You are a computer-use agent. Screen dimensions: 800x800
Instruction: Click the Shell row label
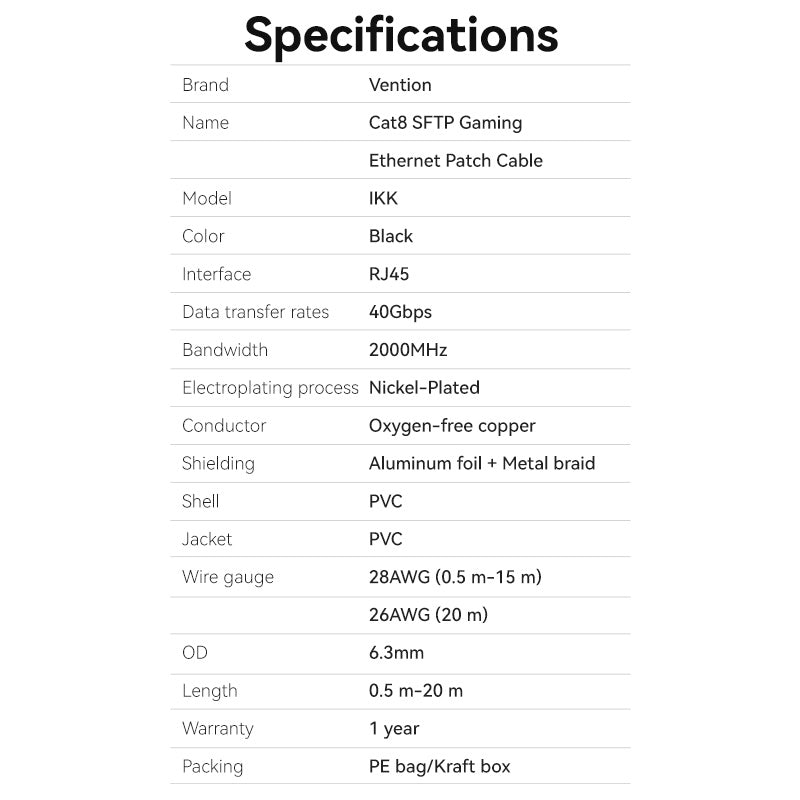click(201, 501)
